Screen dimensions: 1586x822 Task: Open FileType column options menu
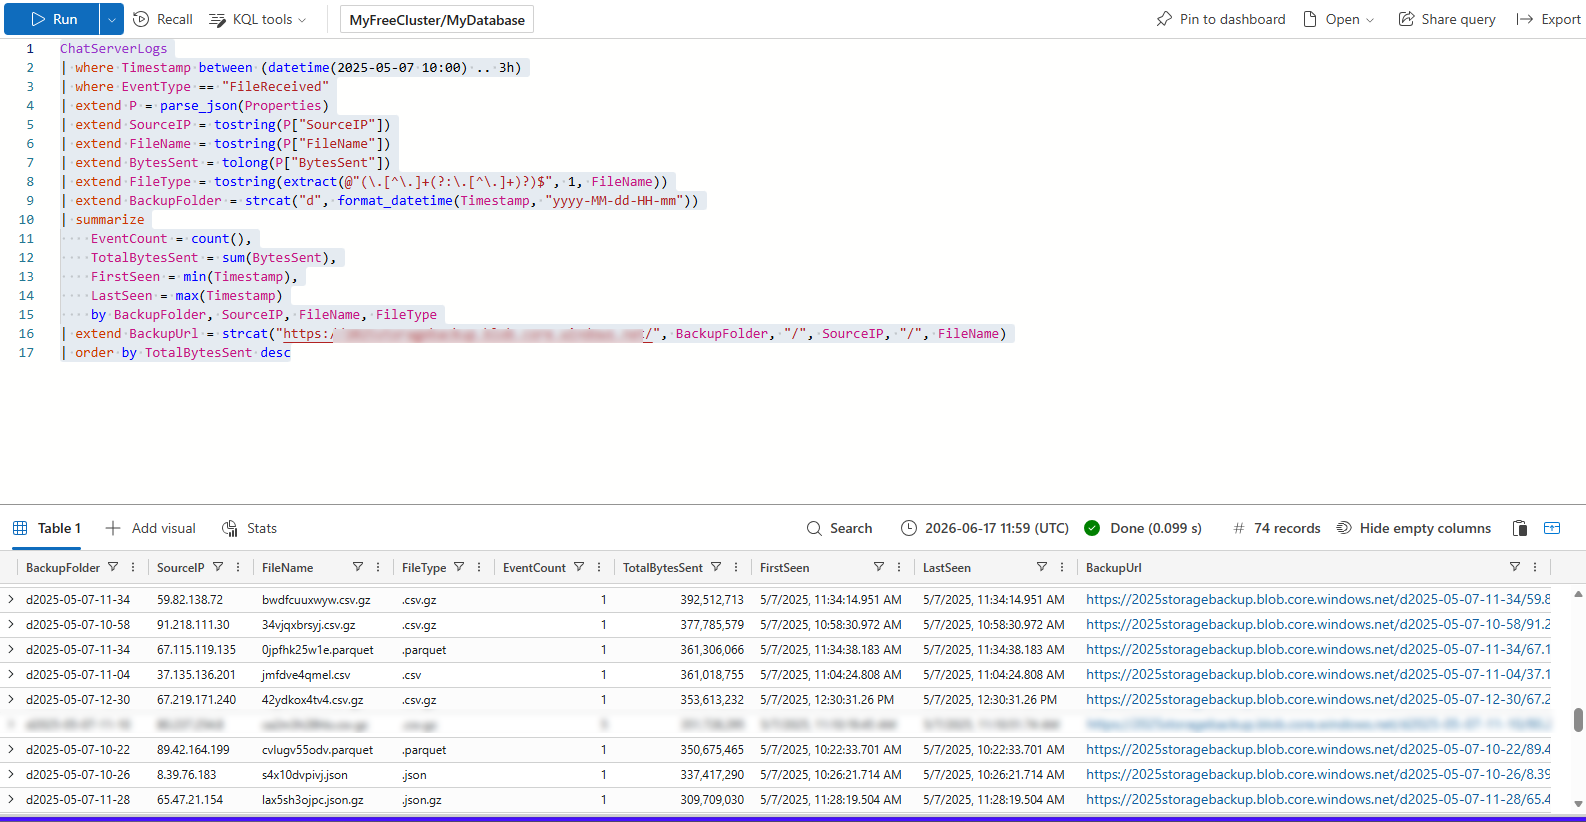tap(479, 567)
